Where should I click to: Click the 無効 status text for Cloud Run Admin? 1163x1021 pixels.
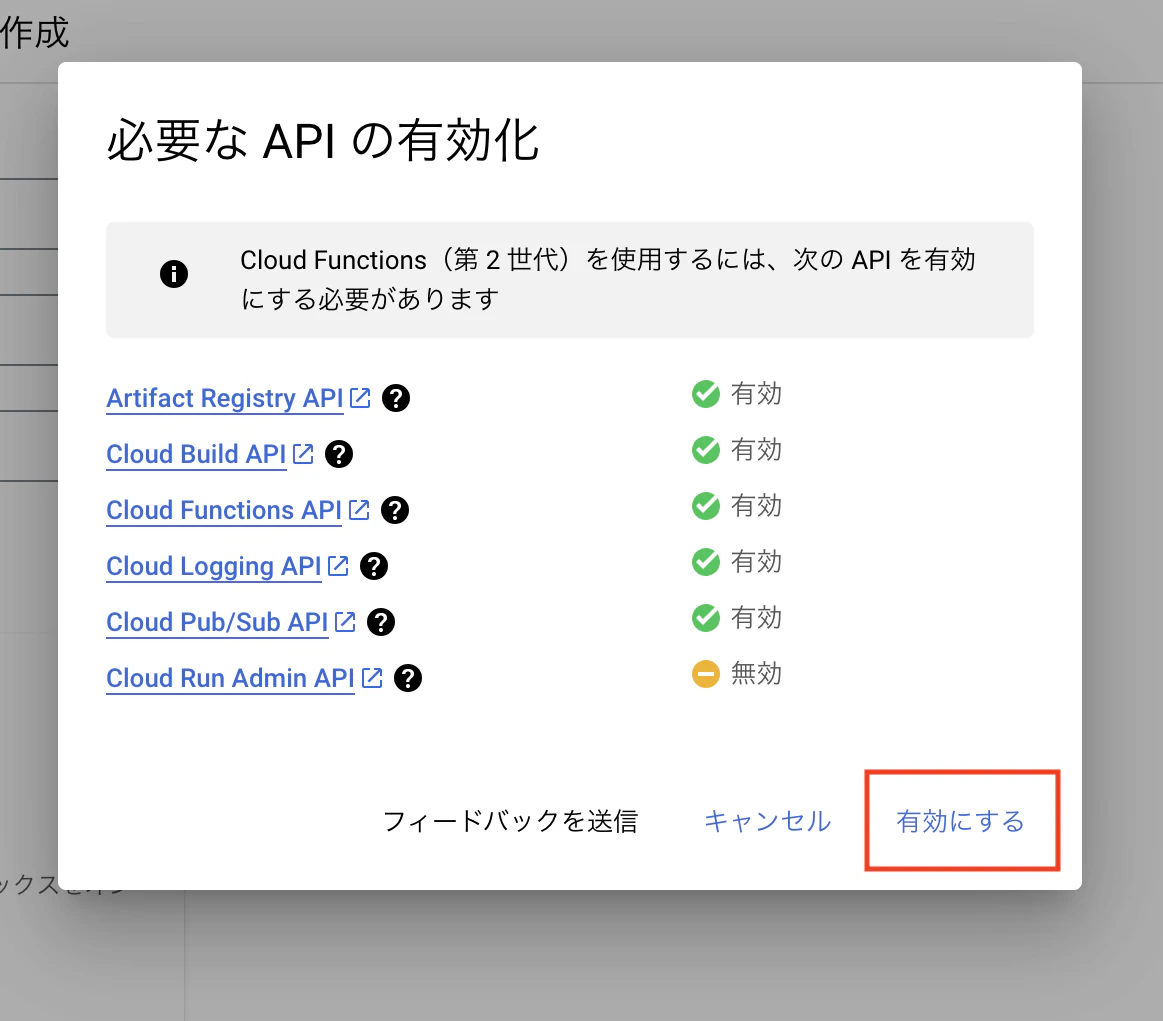pyautogui.click(x=757, y=673)
